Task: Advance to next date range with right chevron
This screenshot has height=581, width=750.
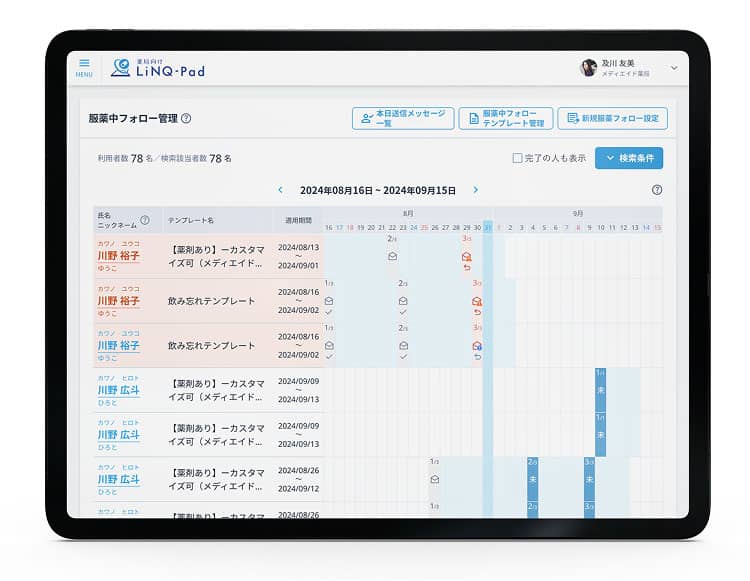Action: pyautogui.click(x=475, y=190)
